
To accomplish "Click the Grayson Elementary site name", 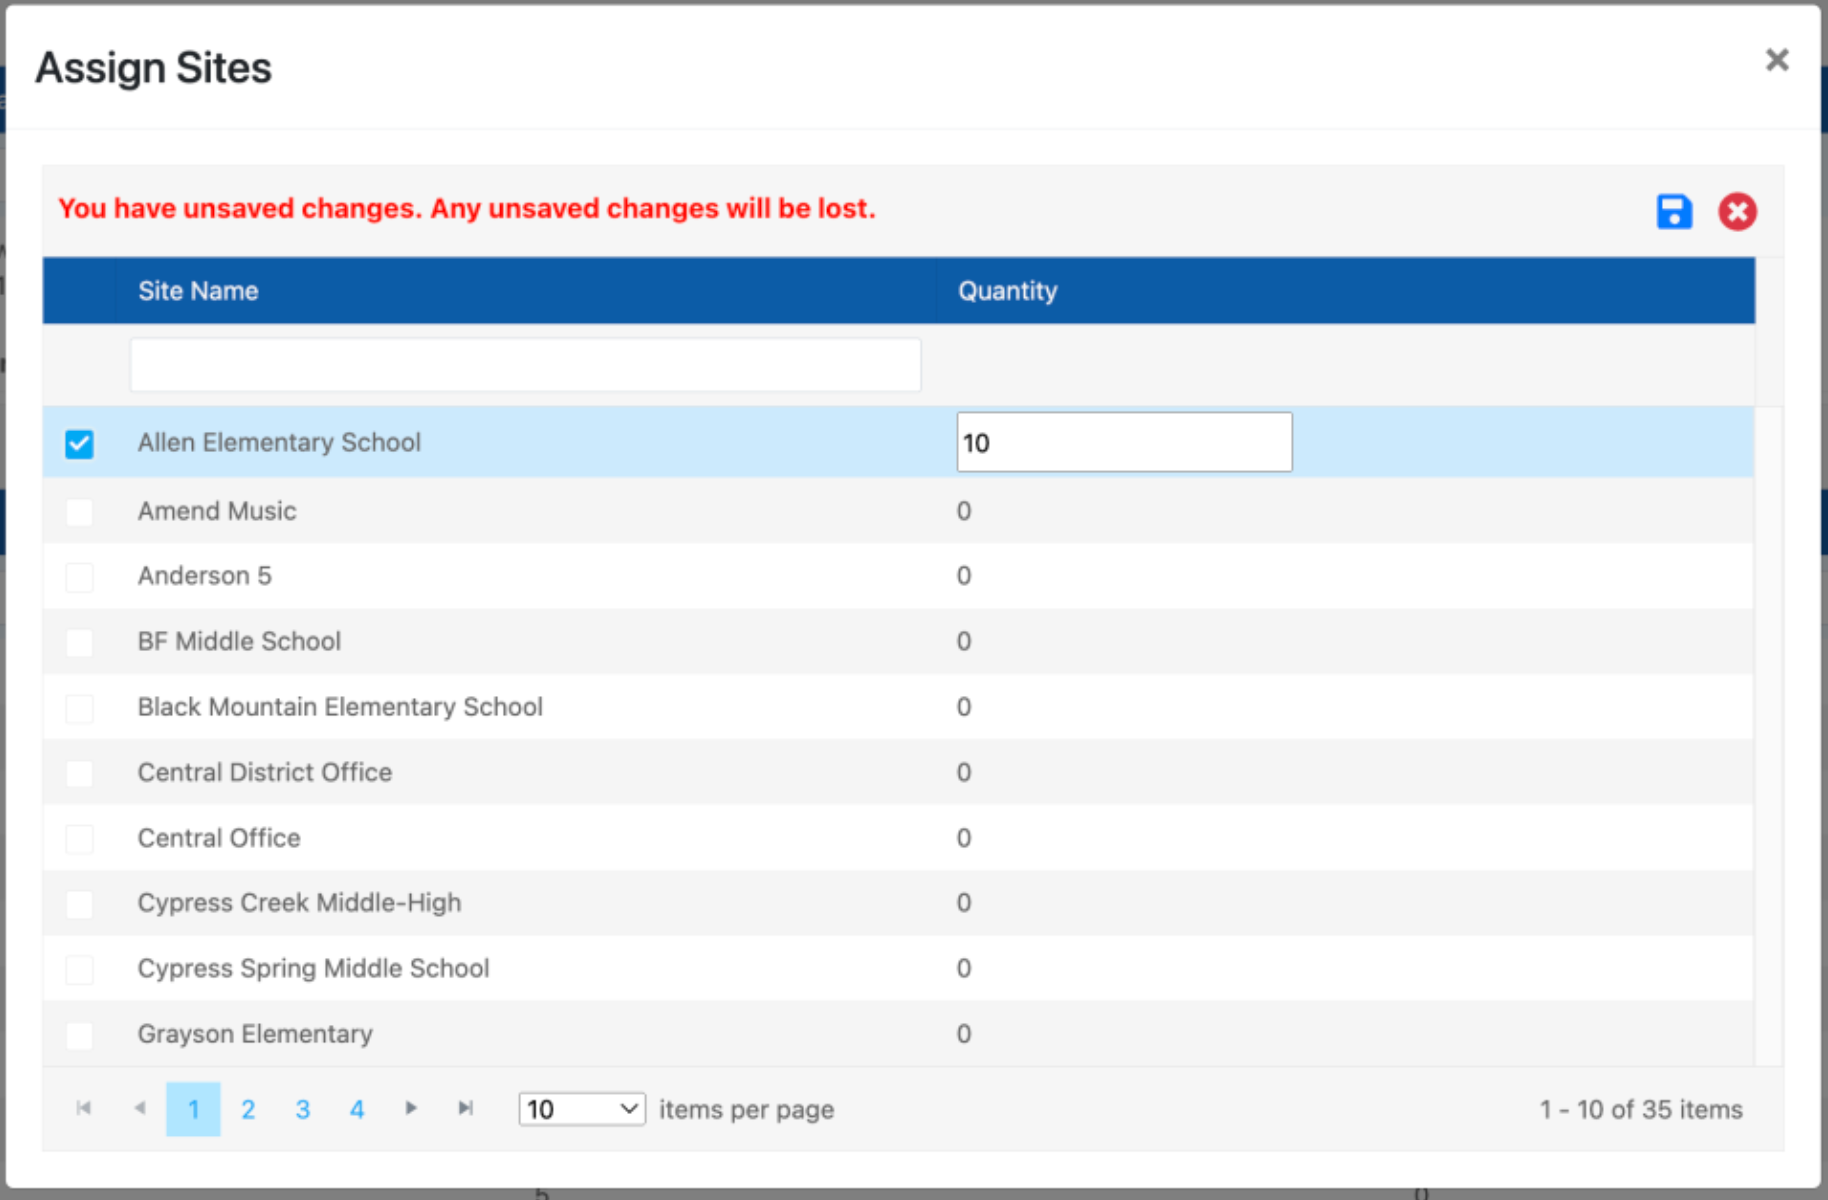I will pos(255,1034).
